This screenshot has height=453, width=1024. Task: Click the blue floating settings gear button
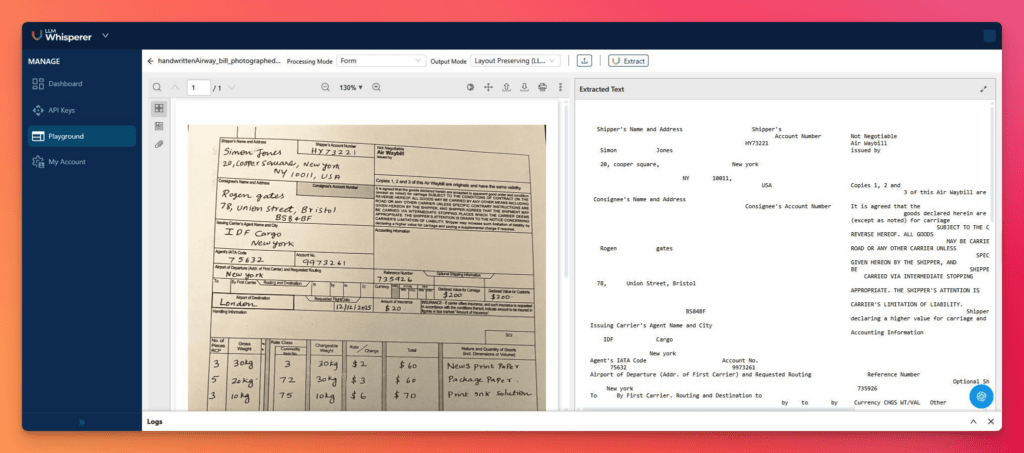pos(980,396)
